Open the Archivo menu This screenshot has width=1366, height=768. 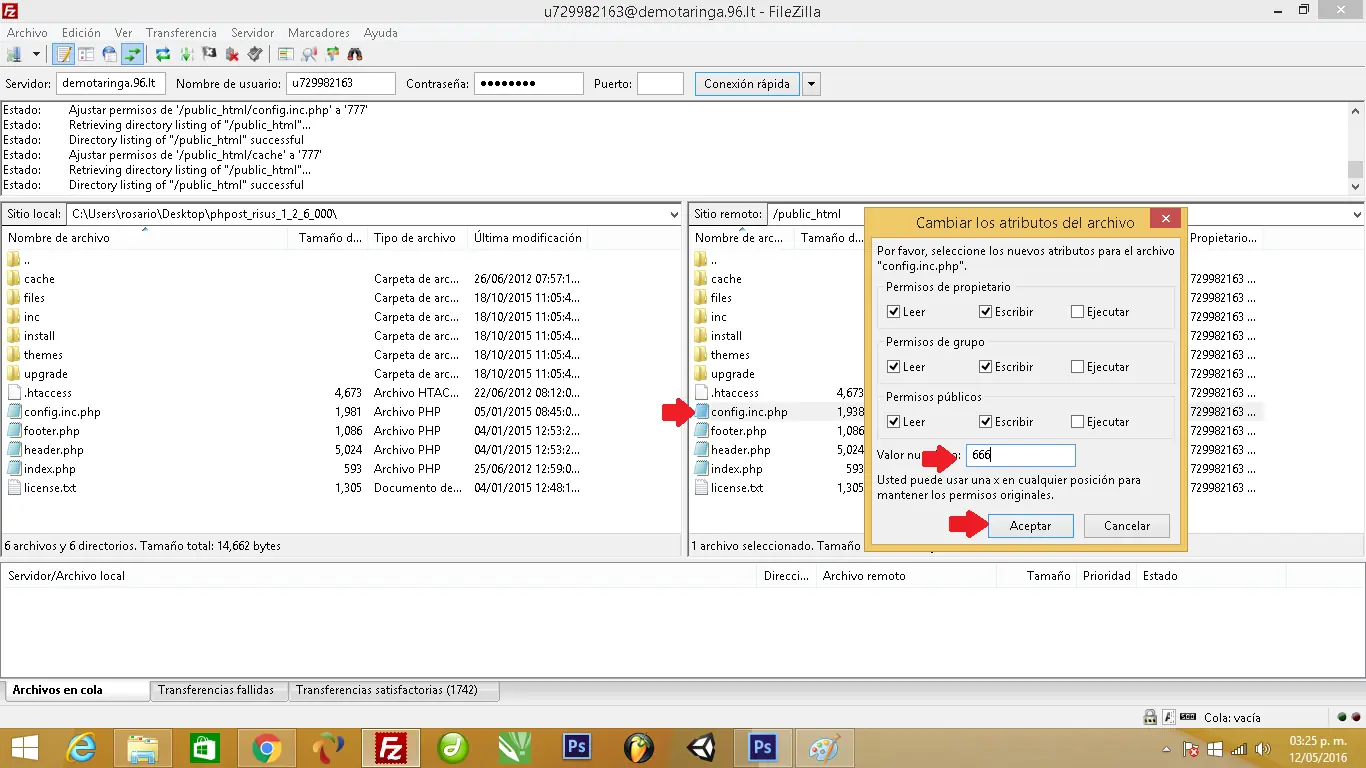pos(27,33)
